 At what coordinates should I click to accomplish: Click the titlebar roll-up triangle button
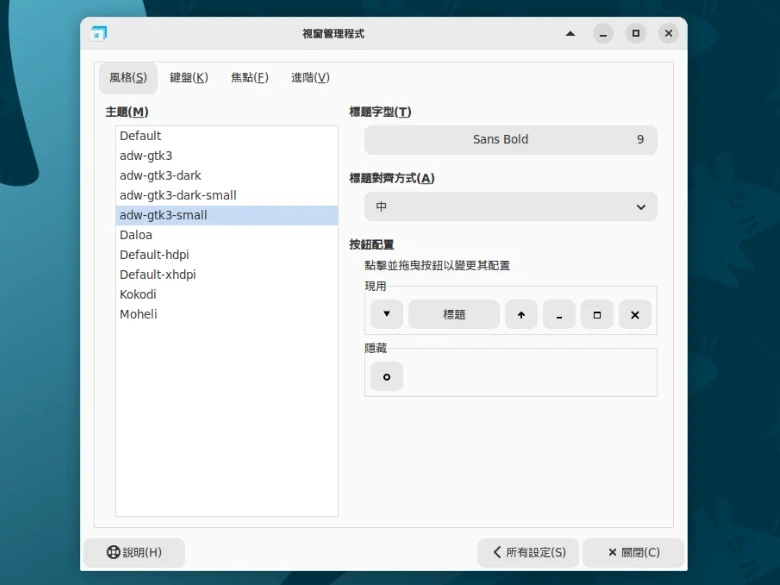coord(570,33)
